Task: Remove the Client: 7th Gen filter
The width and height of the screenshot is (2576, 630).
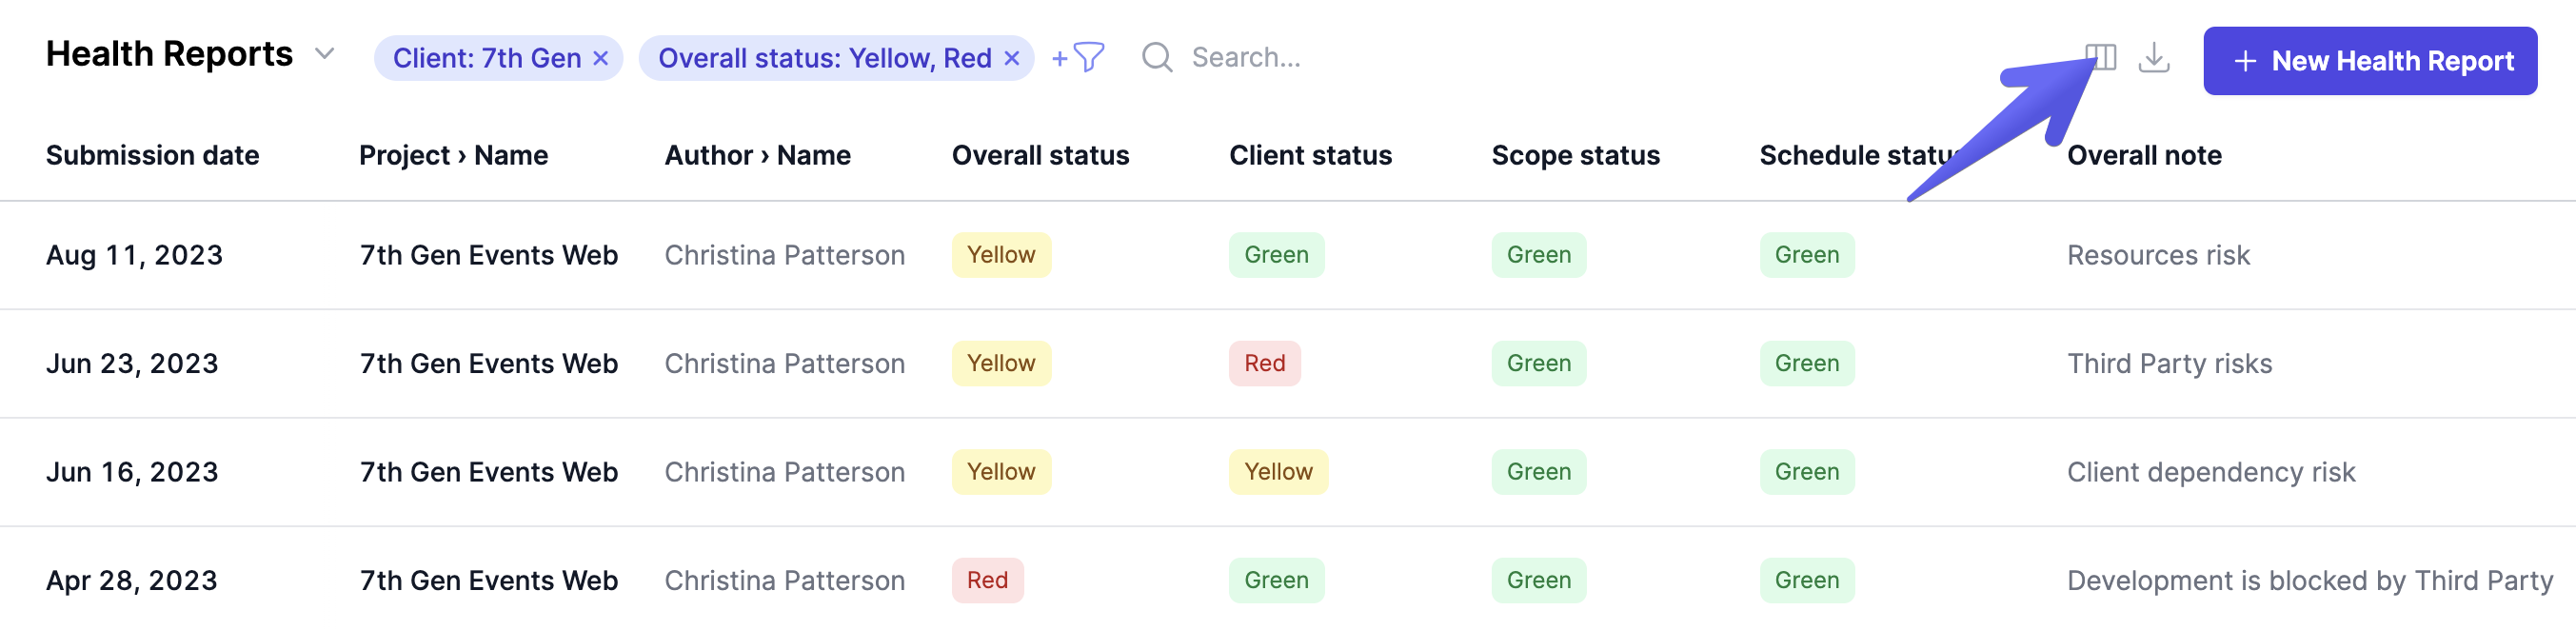Action: tap(600, 59)
